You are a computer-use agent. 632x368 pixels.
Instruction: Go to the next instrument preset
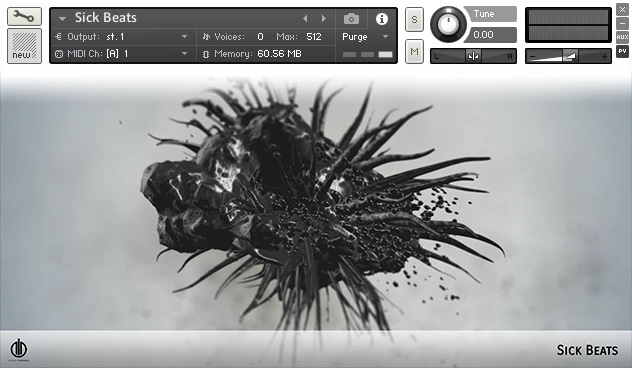tap(324, 19)
